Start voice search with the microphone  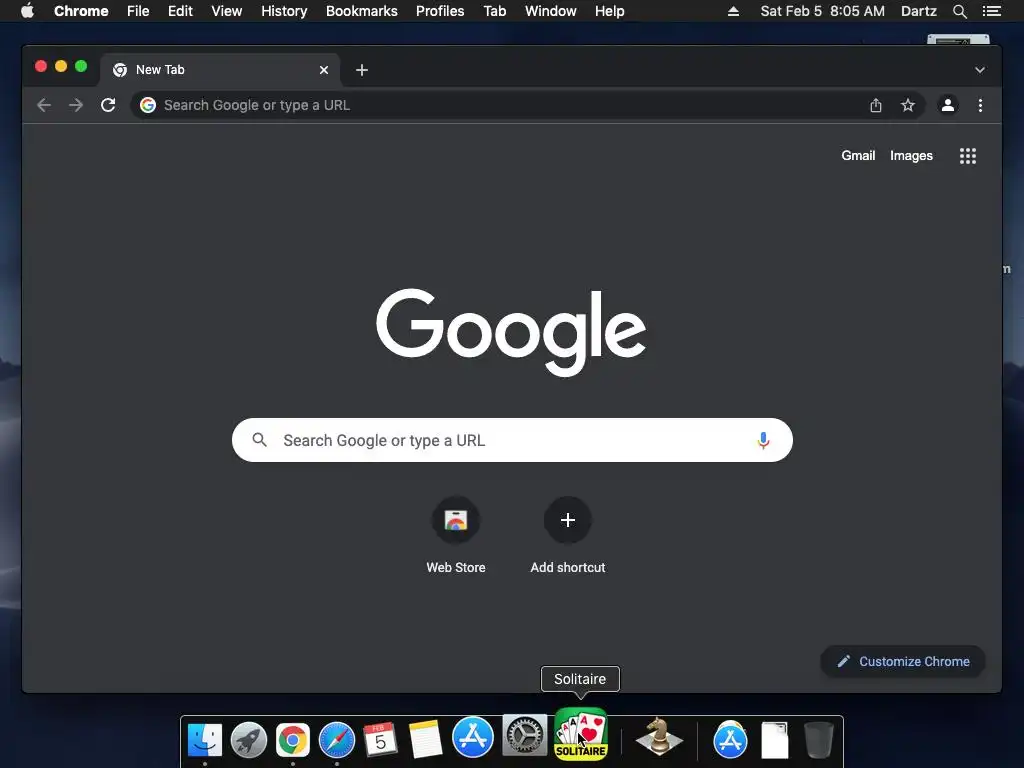pyautogui.click(x=763, y=440)
